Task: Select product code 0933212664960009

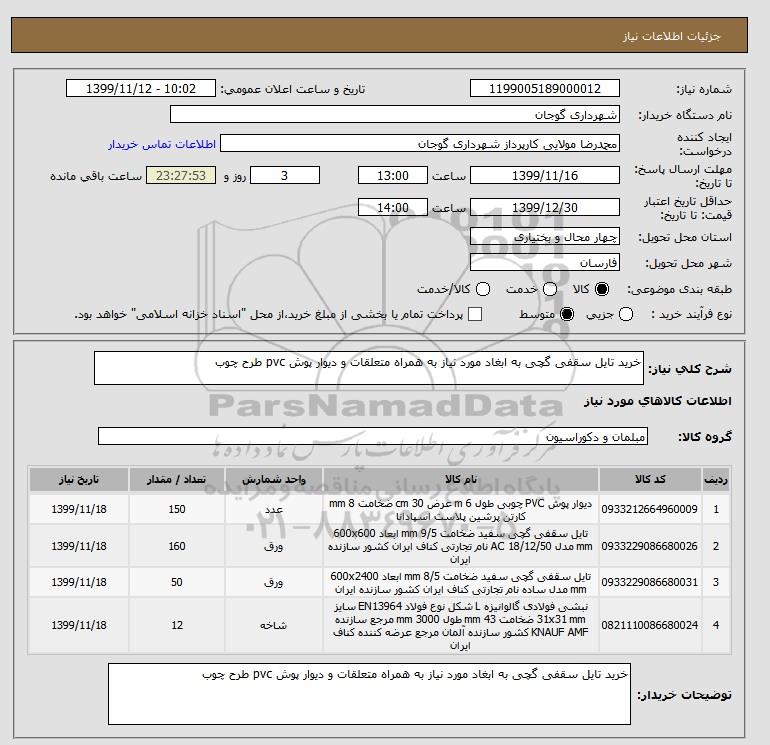Action: click(650, 509)
